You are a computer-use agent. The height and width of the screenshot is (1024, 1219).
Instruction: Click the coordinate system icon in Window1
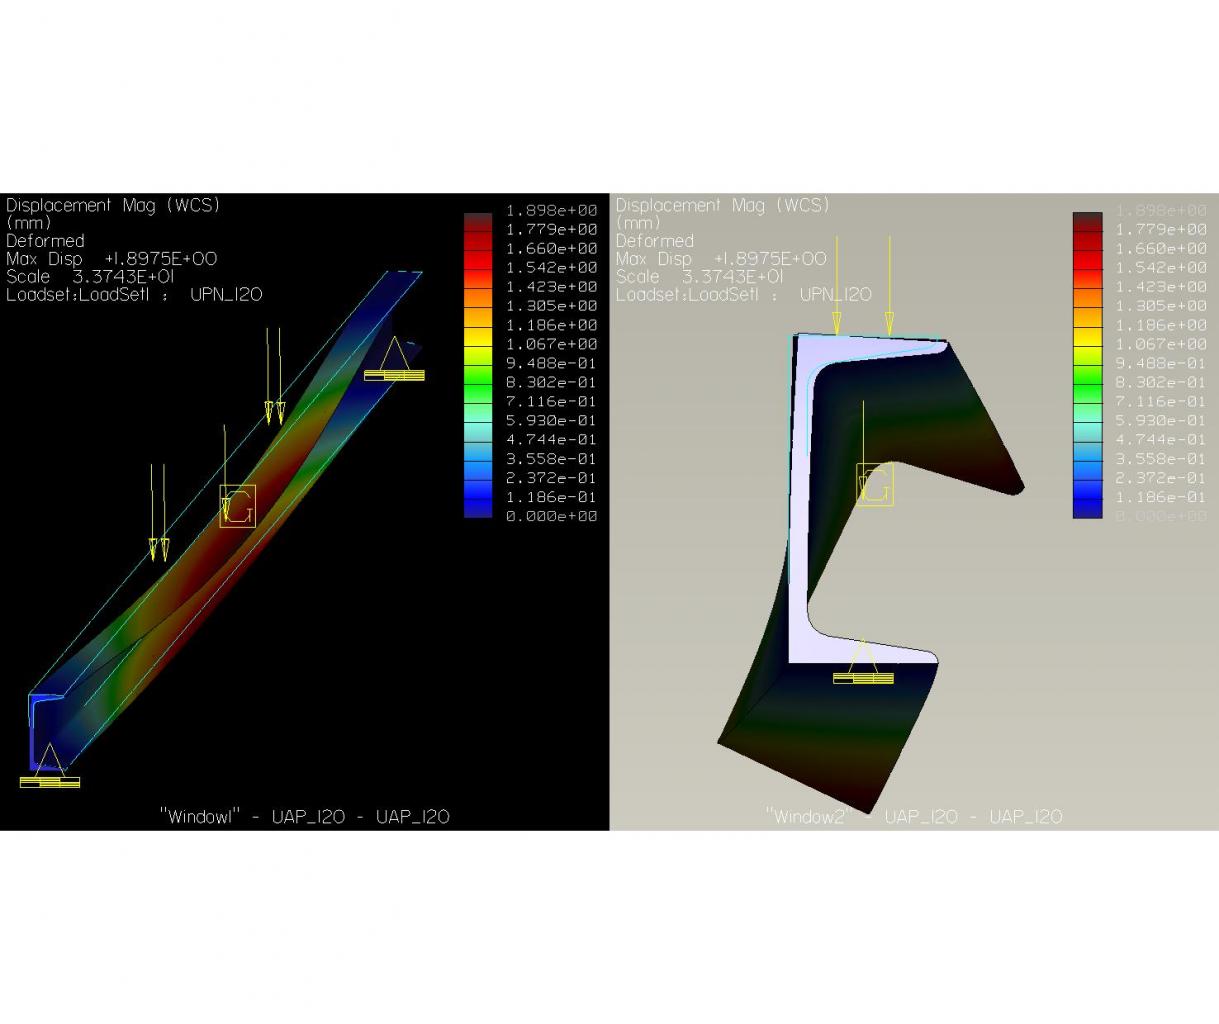point(238,506)
